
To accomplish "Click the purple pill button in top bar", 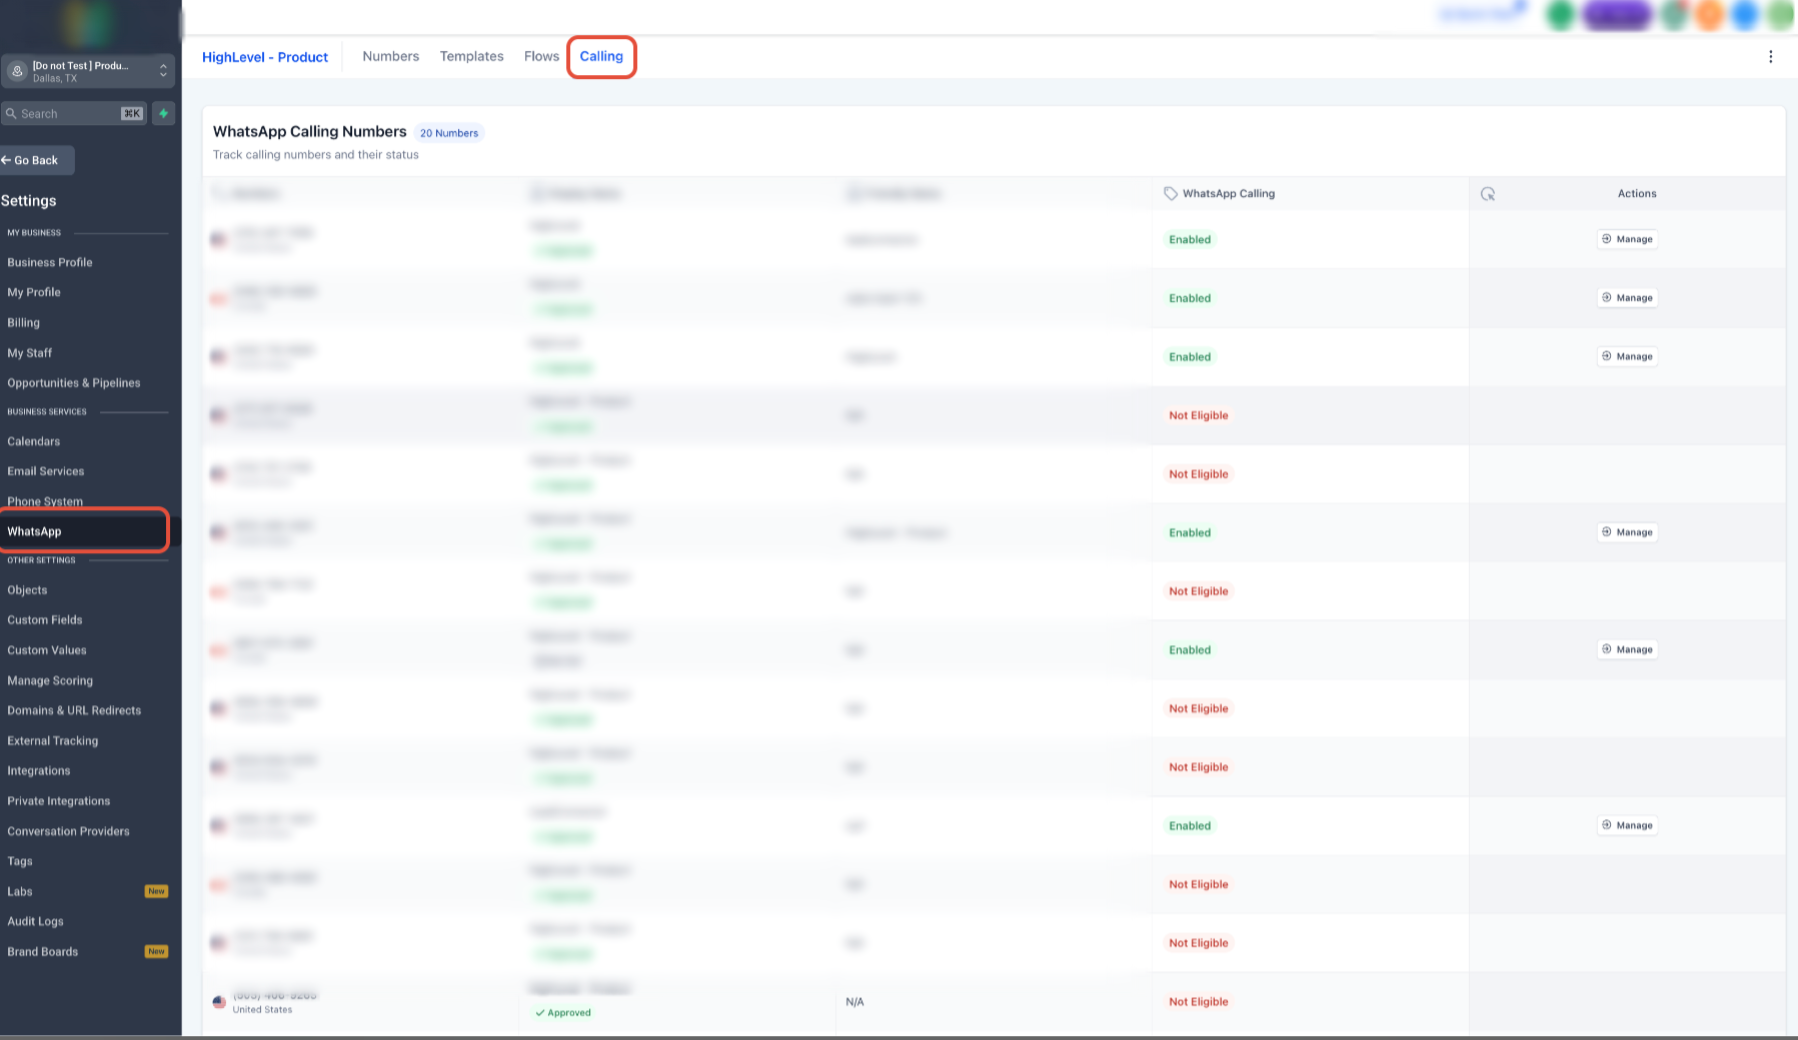I will click(x=1617, y=15).
